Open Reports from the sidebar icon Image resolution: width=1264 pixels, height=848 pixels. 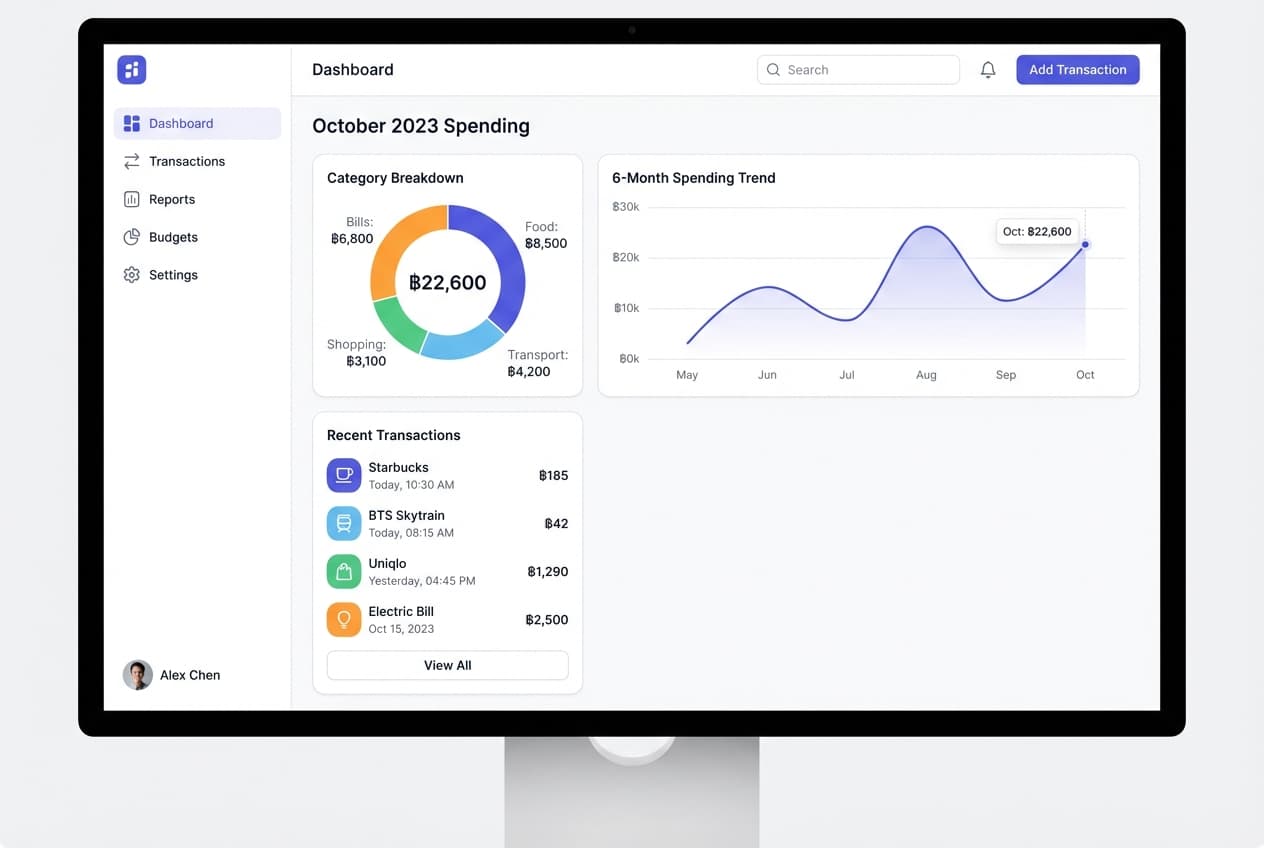131,199
